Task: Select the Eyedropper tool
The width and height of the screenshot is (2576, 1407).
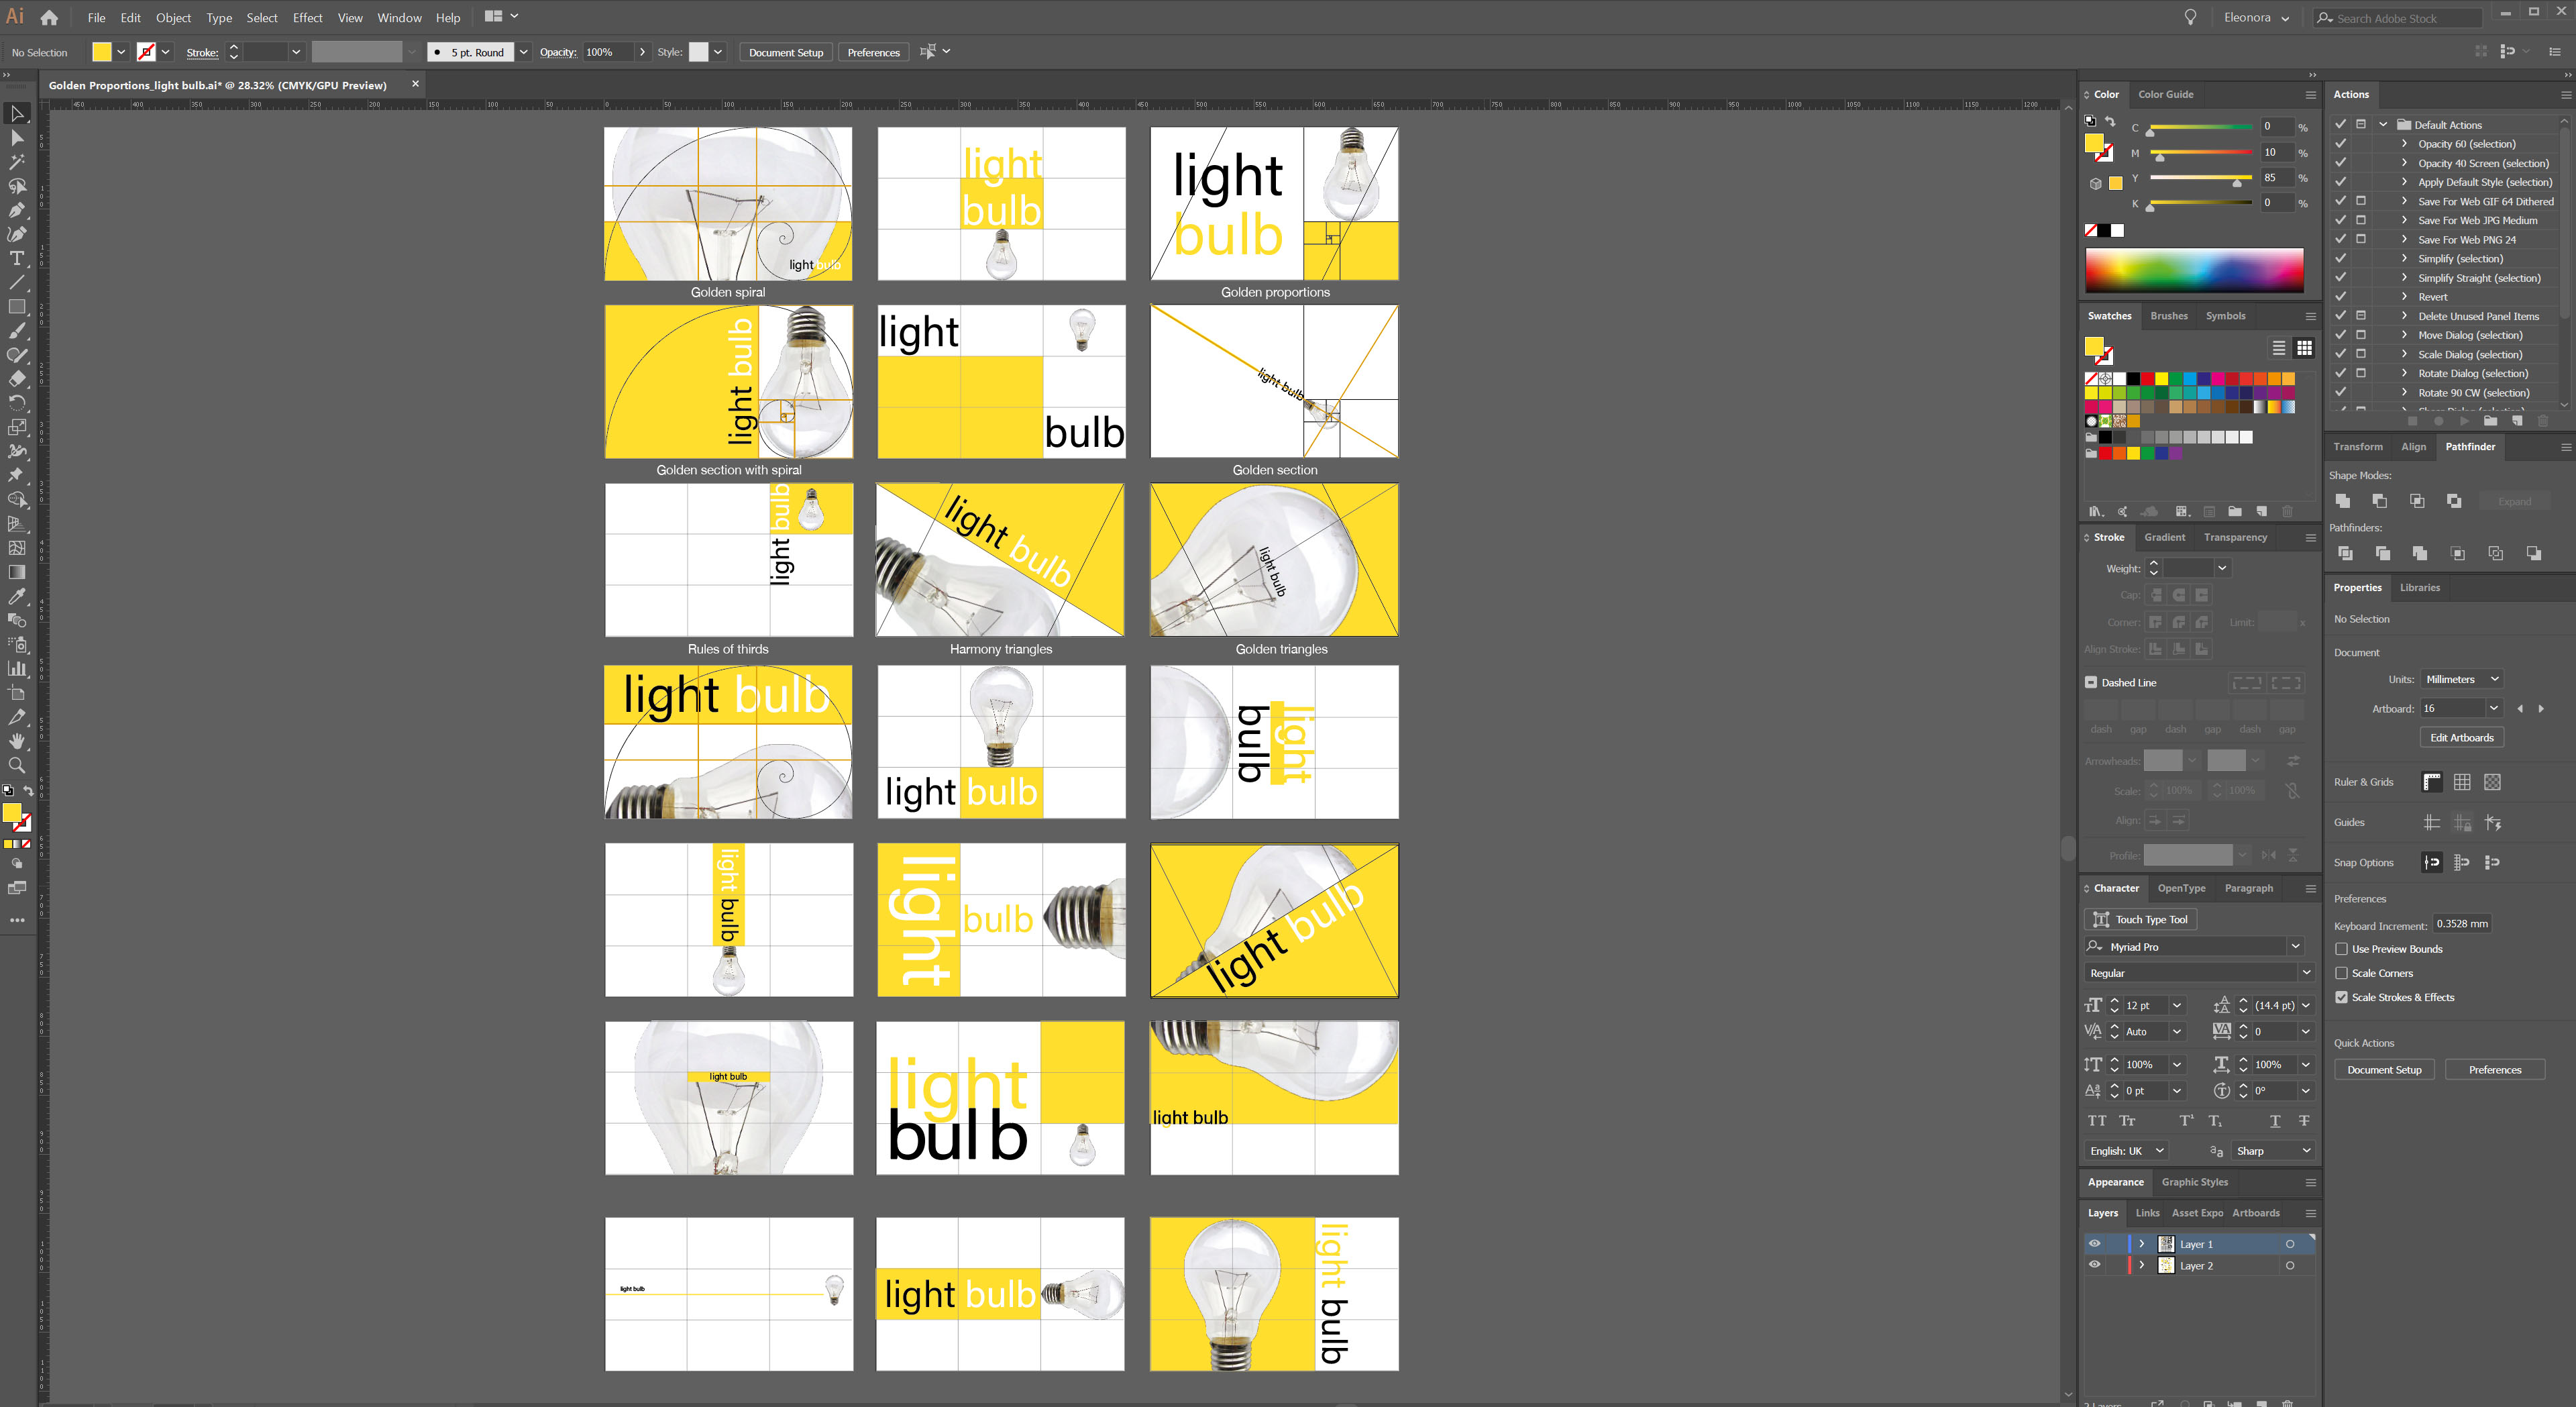Action: (17, 597)
